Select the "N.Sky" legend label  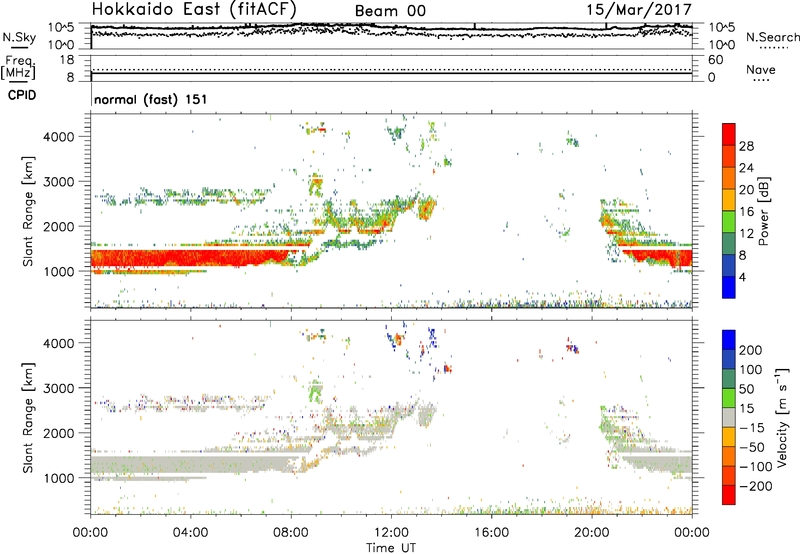click(x=19, y=37)
